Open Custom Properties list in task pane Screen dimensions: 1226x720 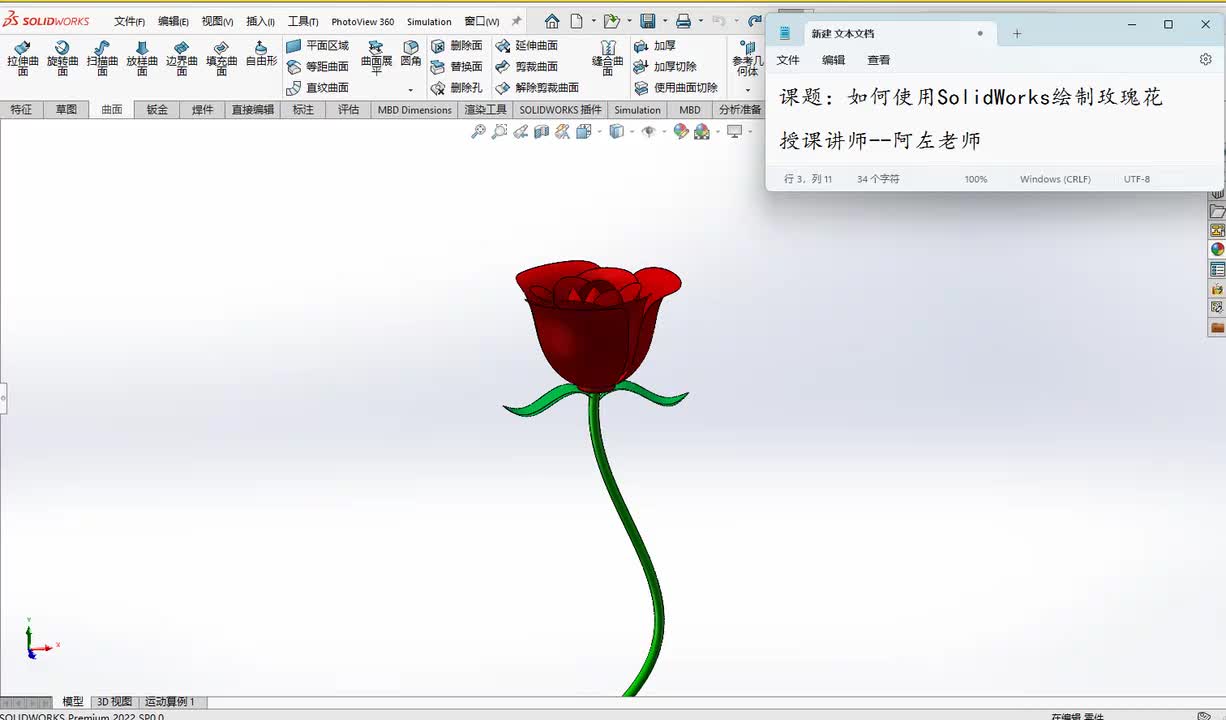pyautogui.click(x=1217, y=269)
